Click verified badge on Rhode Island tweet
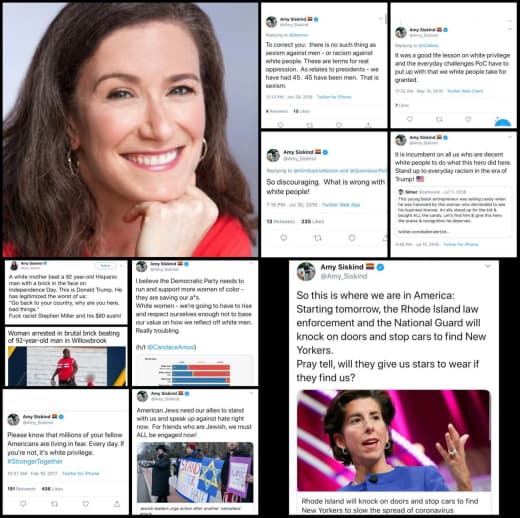The height and width of the screenshot is (518, 520). click(380, 267)
